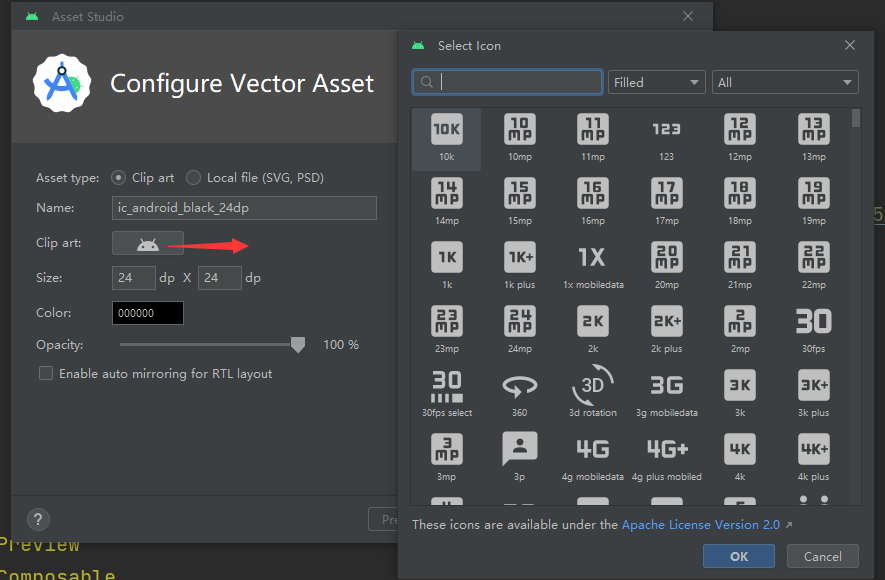Open the Apache License Version 2.0 link
This screenshot has height=580, width=885.
[x=700, y=525]
